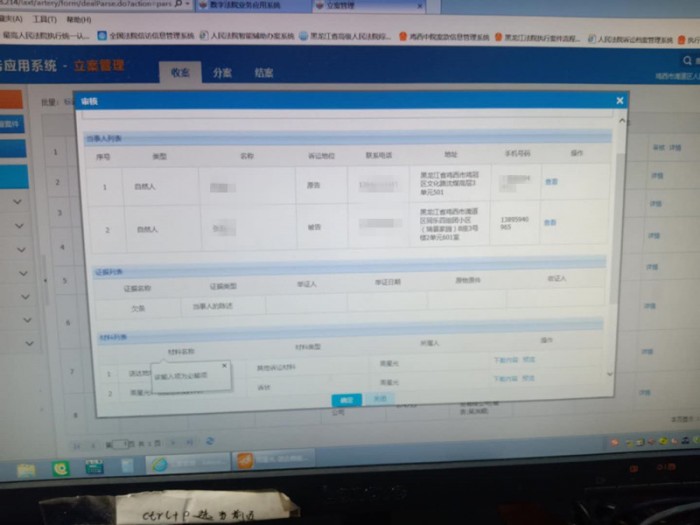Open the File Explorer folder in the taskbar

[x=27, y=469]
